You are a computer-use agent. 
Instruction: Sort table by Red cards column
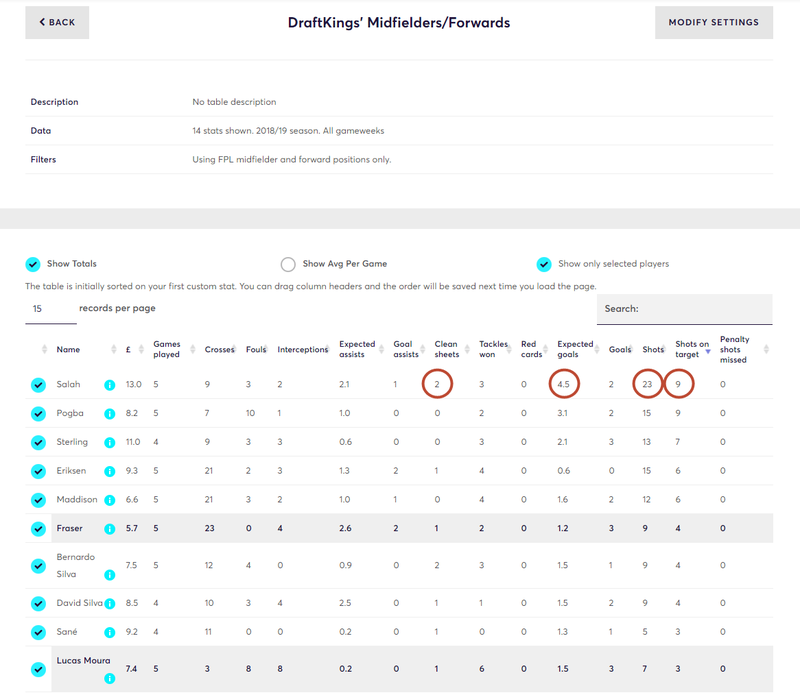[x=531, y=350]
